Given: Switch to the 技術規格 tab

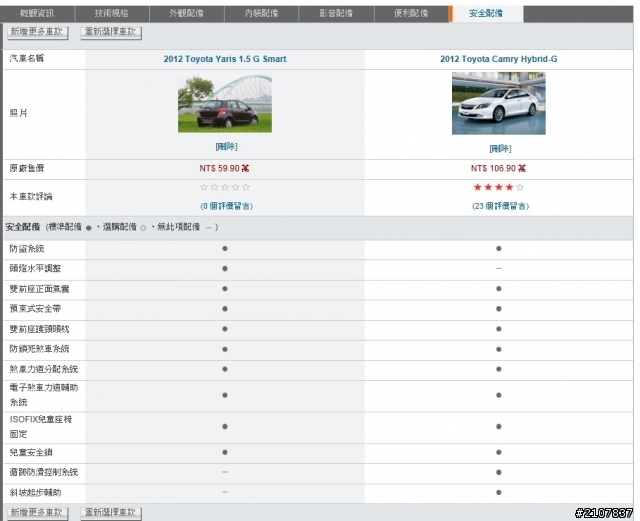Looking at the screenshot, I should pos(112,13).
